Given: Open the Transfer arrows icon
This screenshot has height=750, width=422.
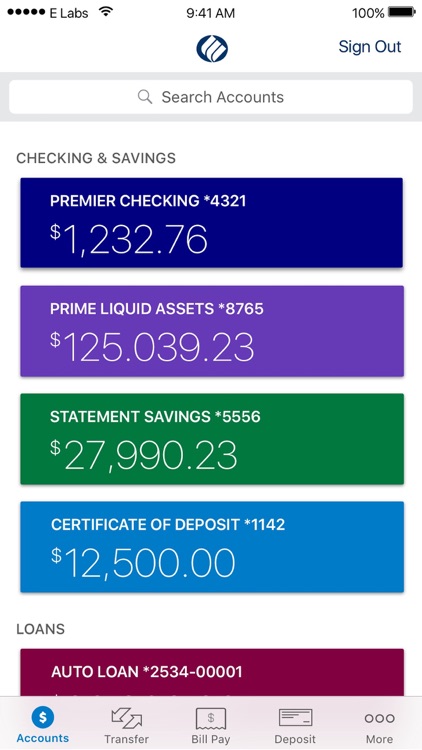Looking at the screenshot, I should [x=127, y=717].
